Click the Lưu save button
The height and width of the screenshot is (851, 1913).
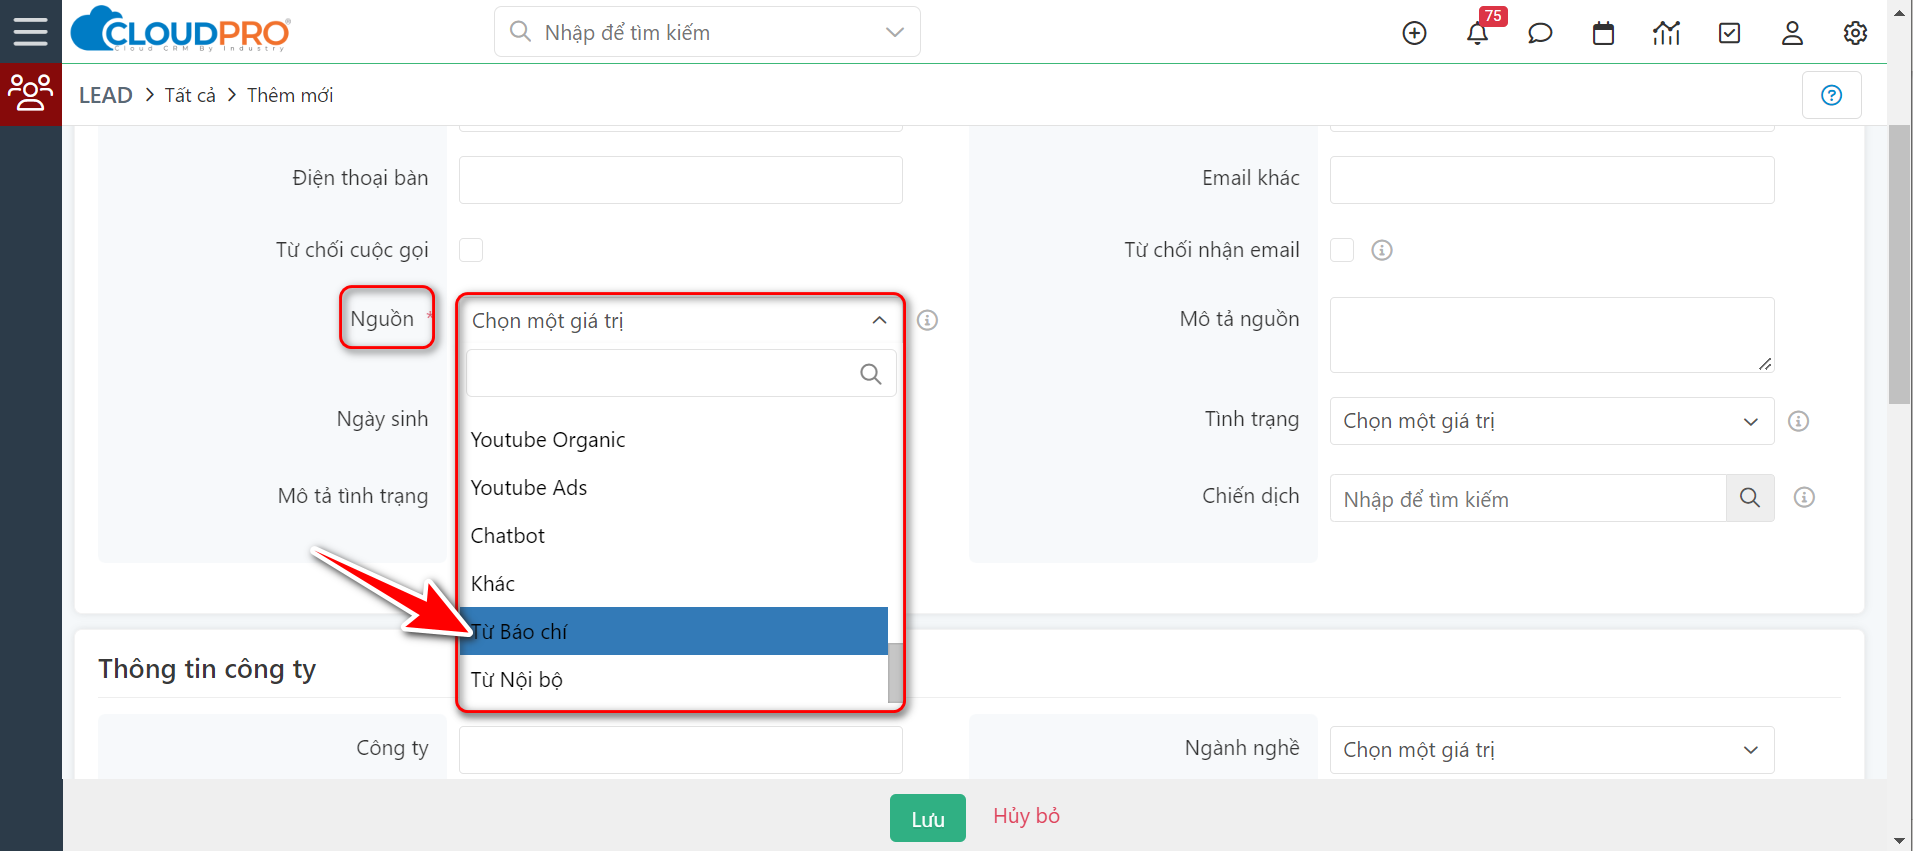coord(928,818)
